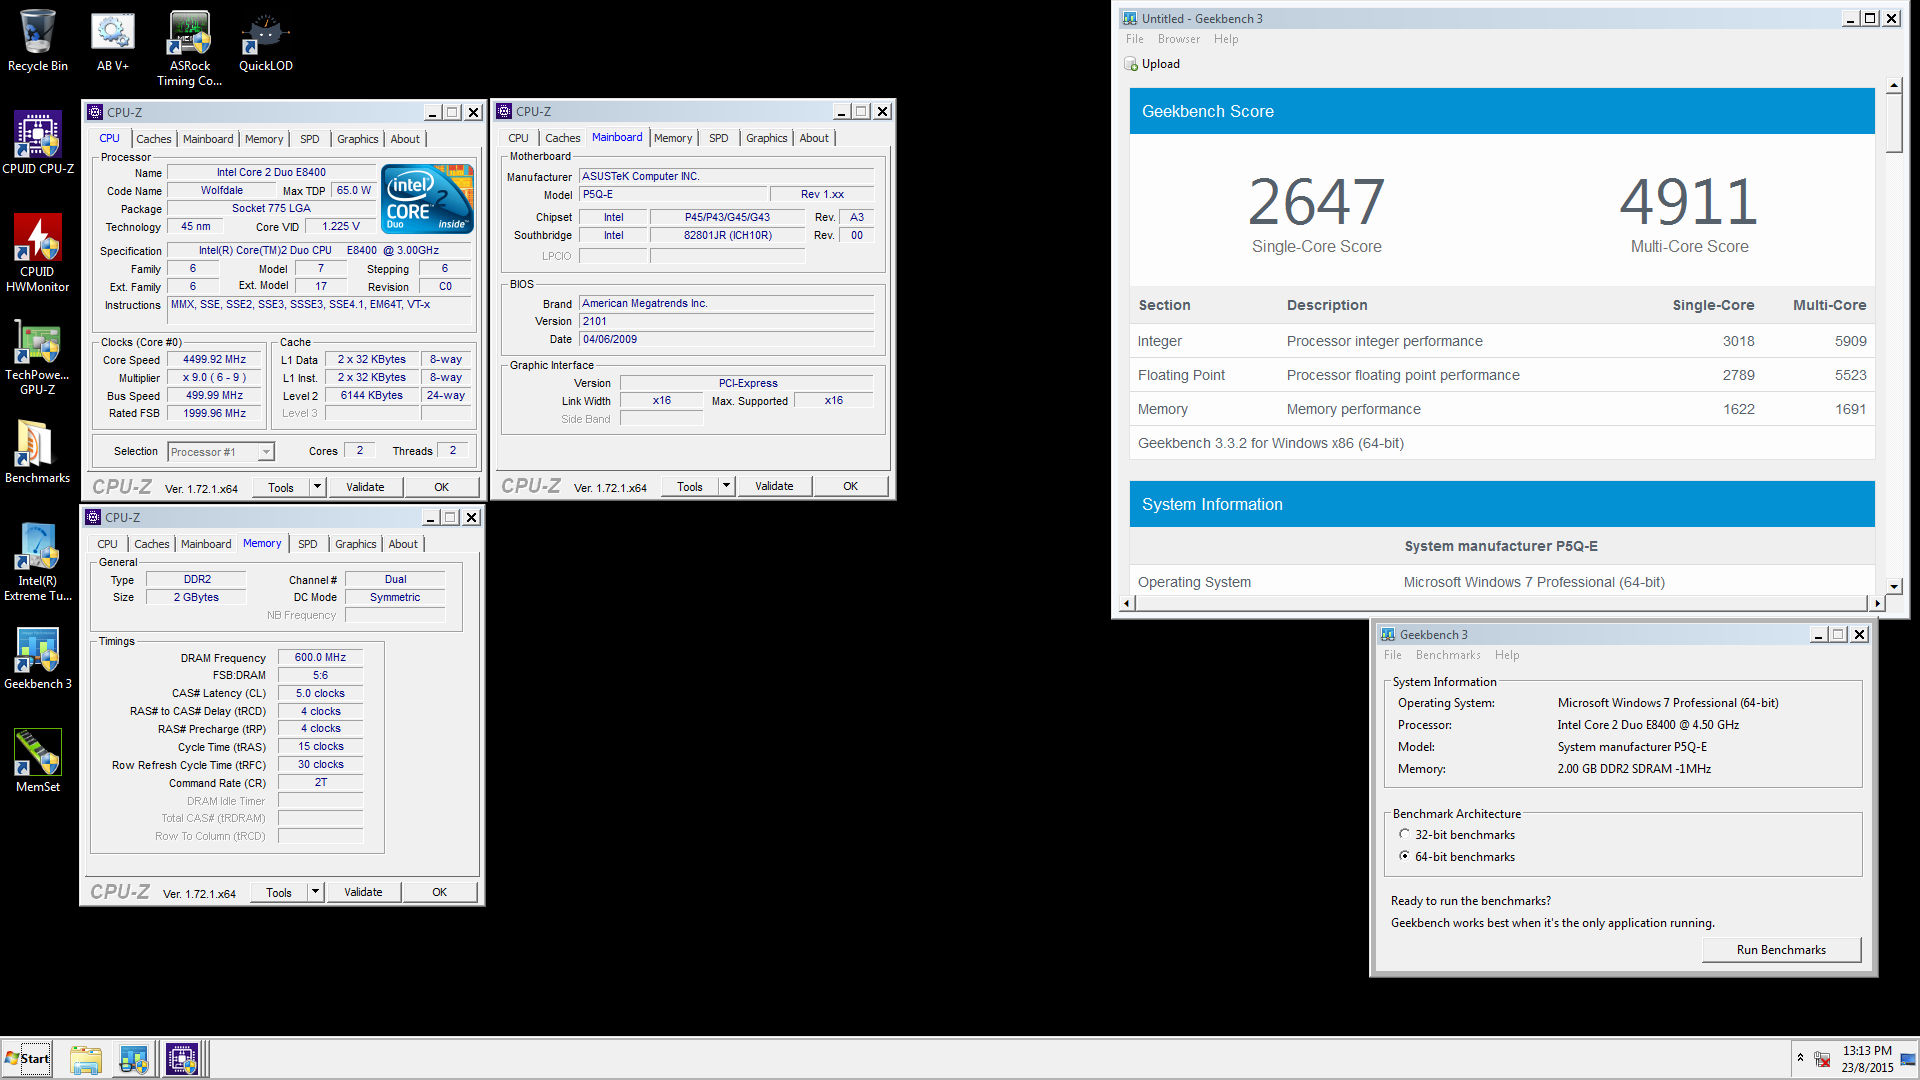Open the CPUID CPU-Z desktop icon

pyautogui.click(x=38, y=143)
